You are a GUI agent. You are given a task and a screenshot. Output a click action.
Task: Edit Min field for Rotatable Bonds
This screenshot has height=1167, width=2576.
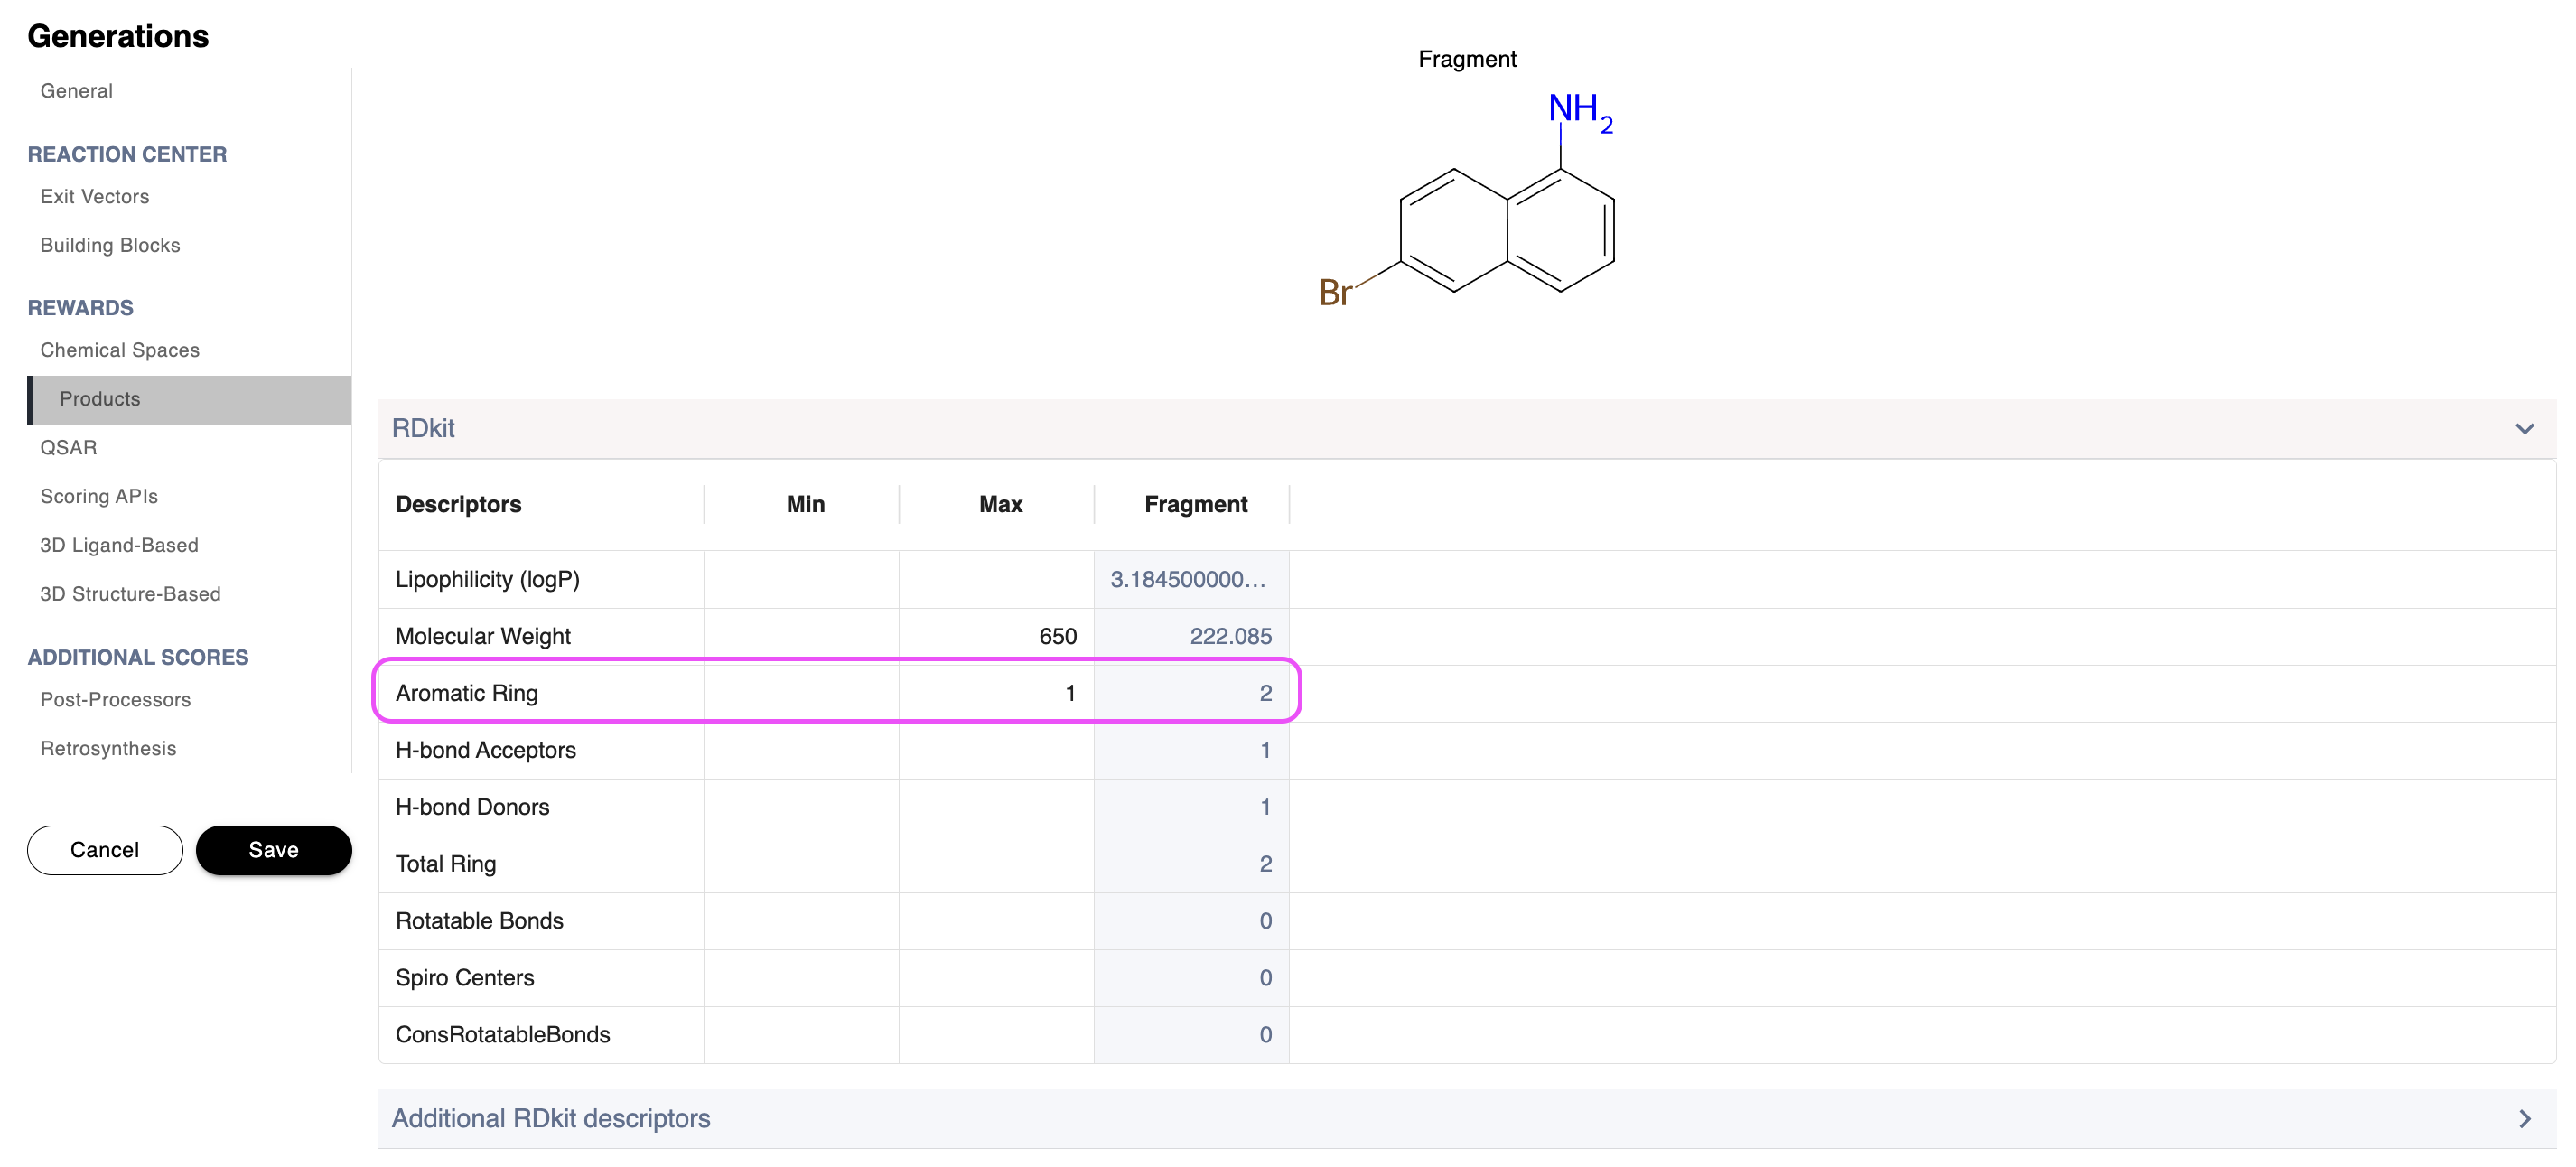click(802, 922)
